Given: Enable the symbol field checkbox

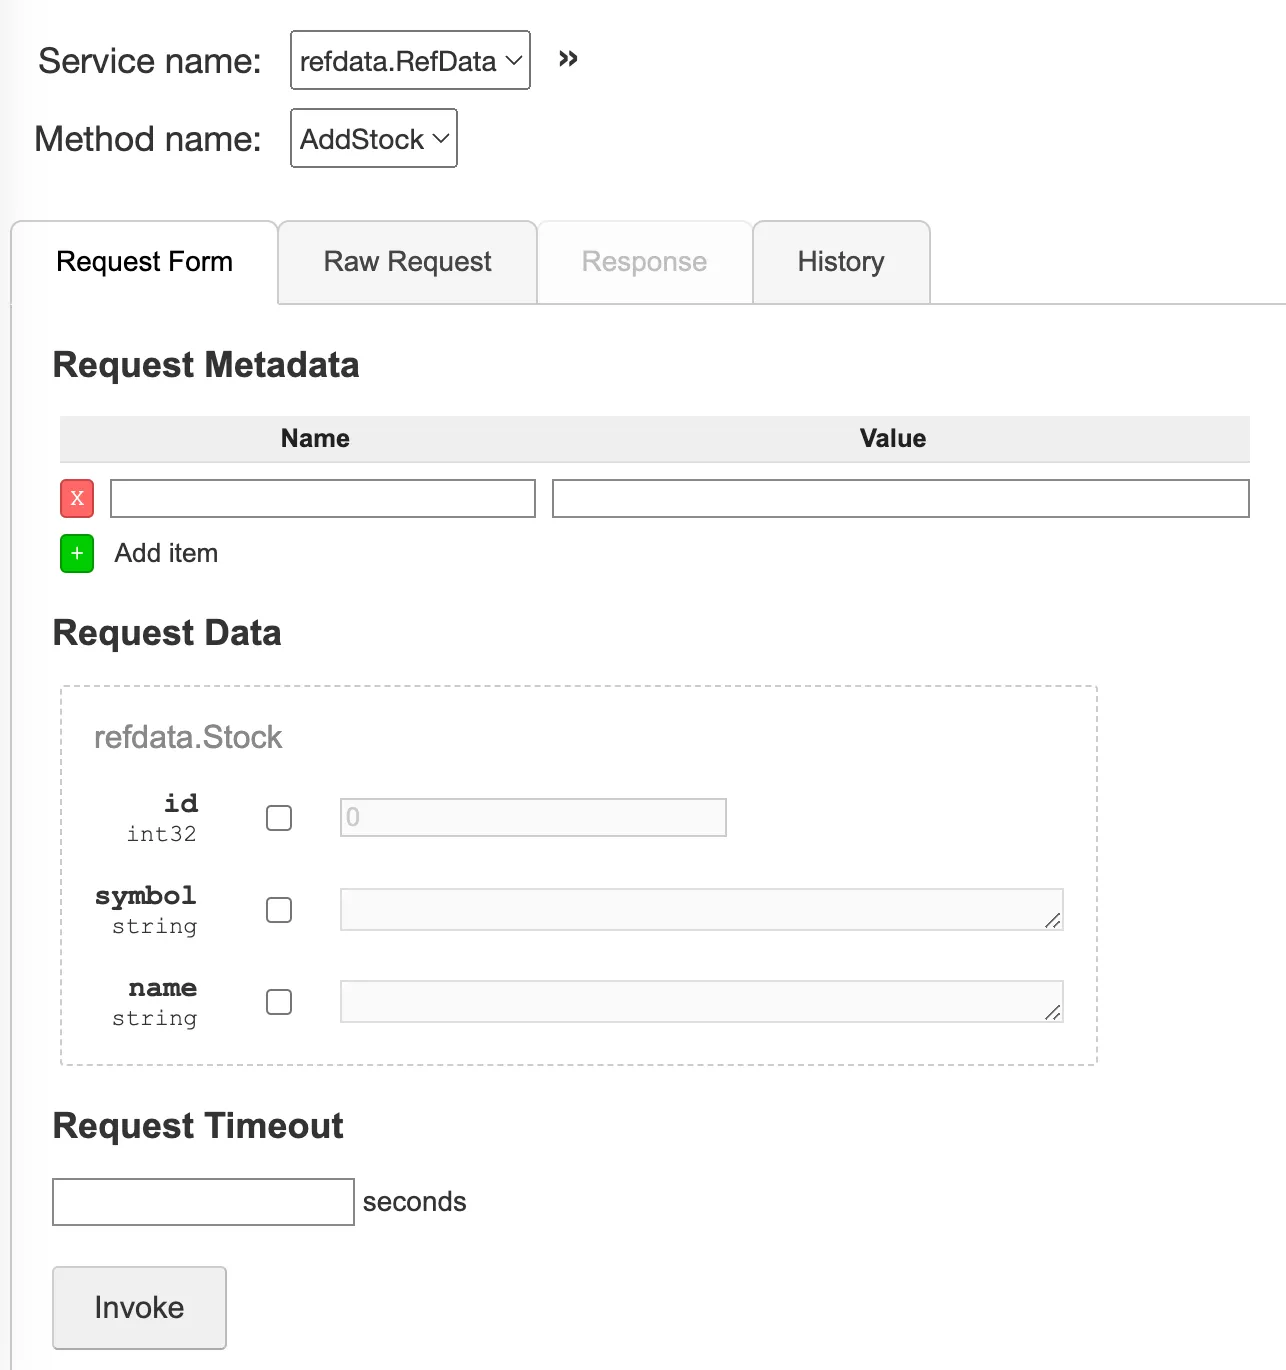Looking at the screenshot, I should 279,910.
